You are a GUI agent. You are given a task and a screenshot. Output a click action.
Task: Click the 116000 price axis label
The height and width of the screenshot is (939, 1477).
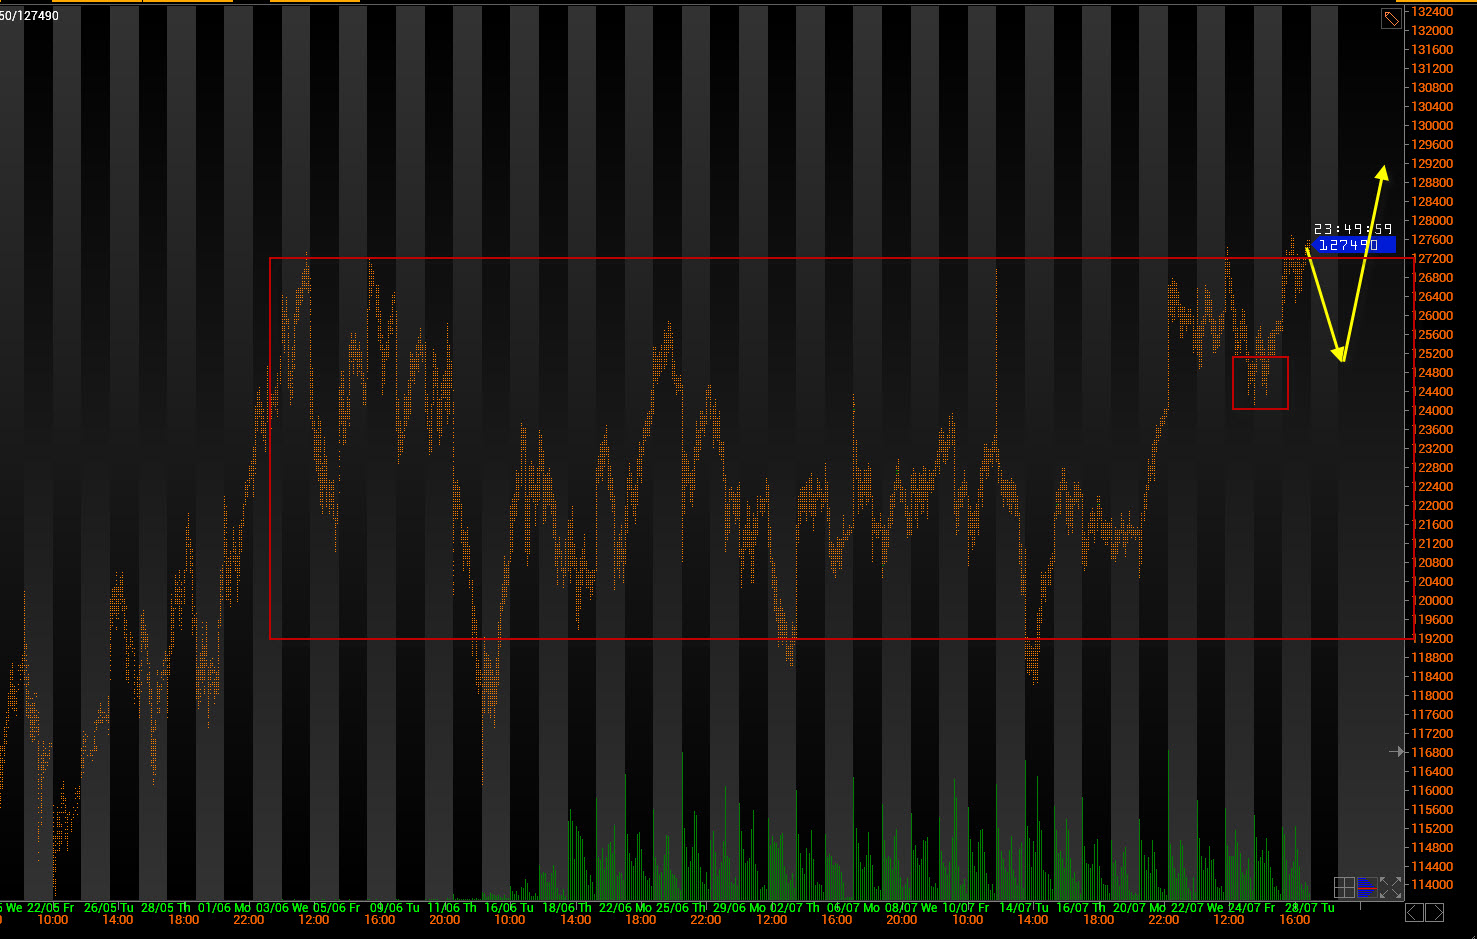pos(1432,791)
